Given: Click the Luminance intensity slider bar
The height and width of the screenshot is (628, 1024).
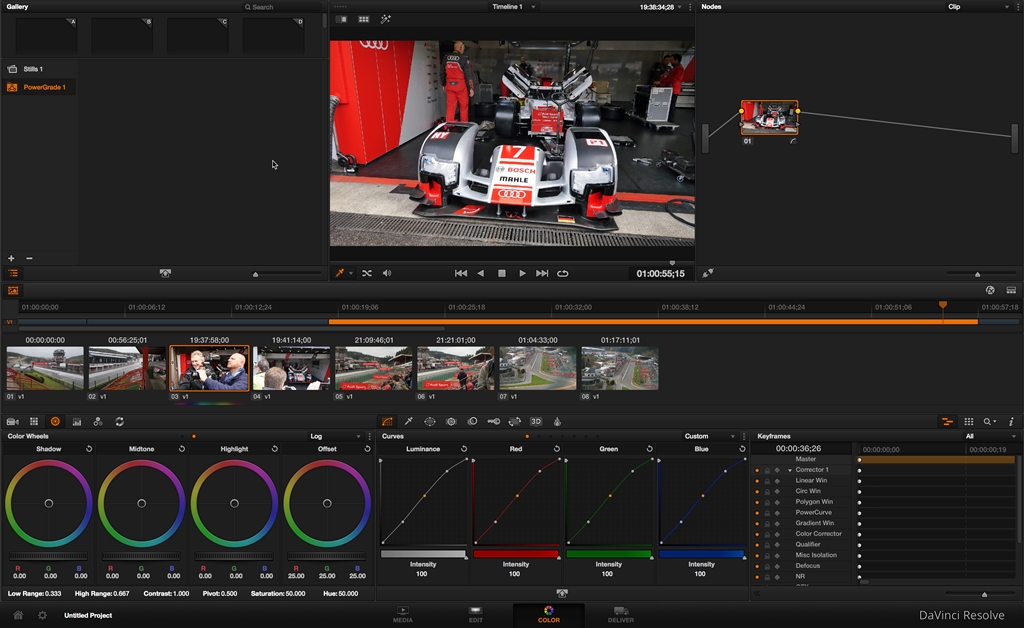Looking at the screenshot, I should 423,554.
